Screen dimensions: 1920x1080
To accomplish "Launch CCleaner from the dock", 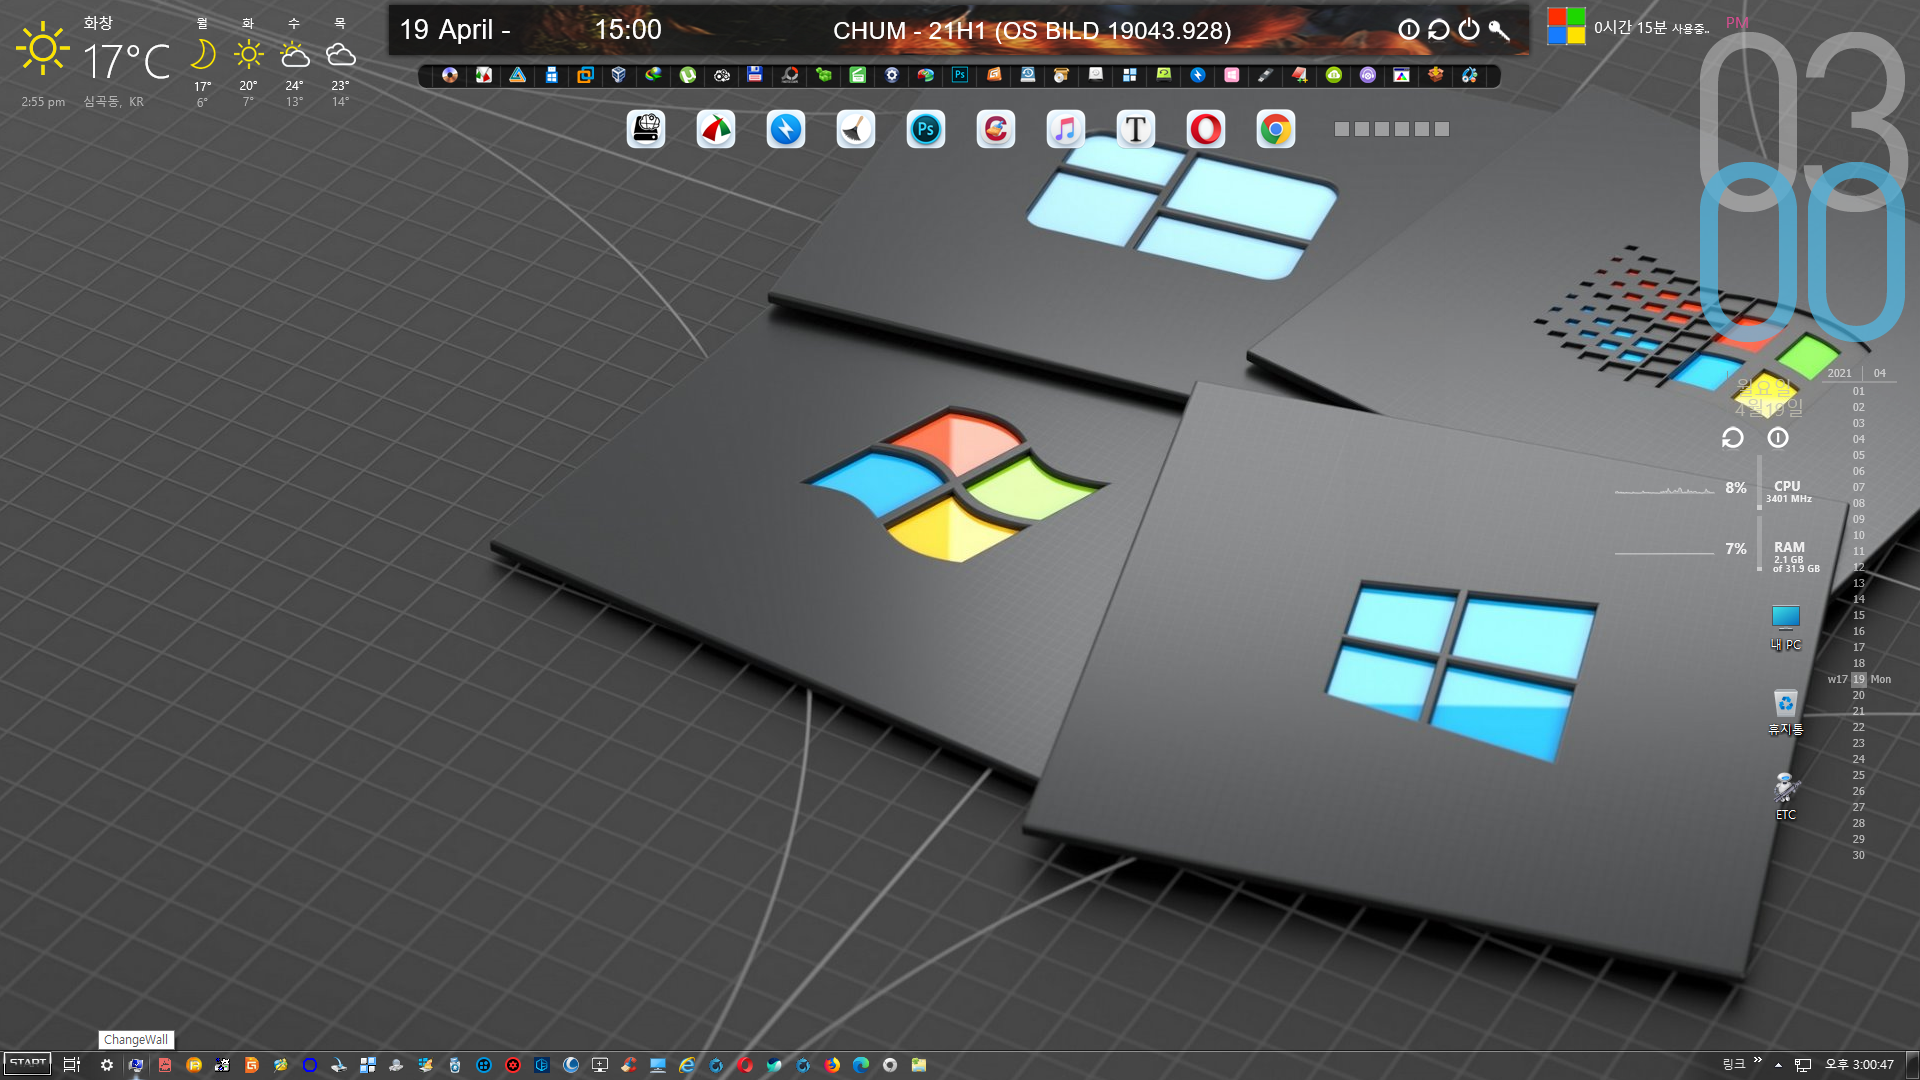I will (996, 129).
